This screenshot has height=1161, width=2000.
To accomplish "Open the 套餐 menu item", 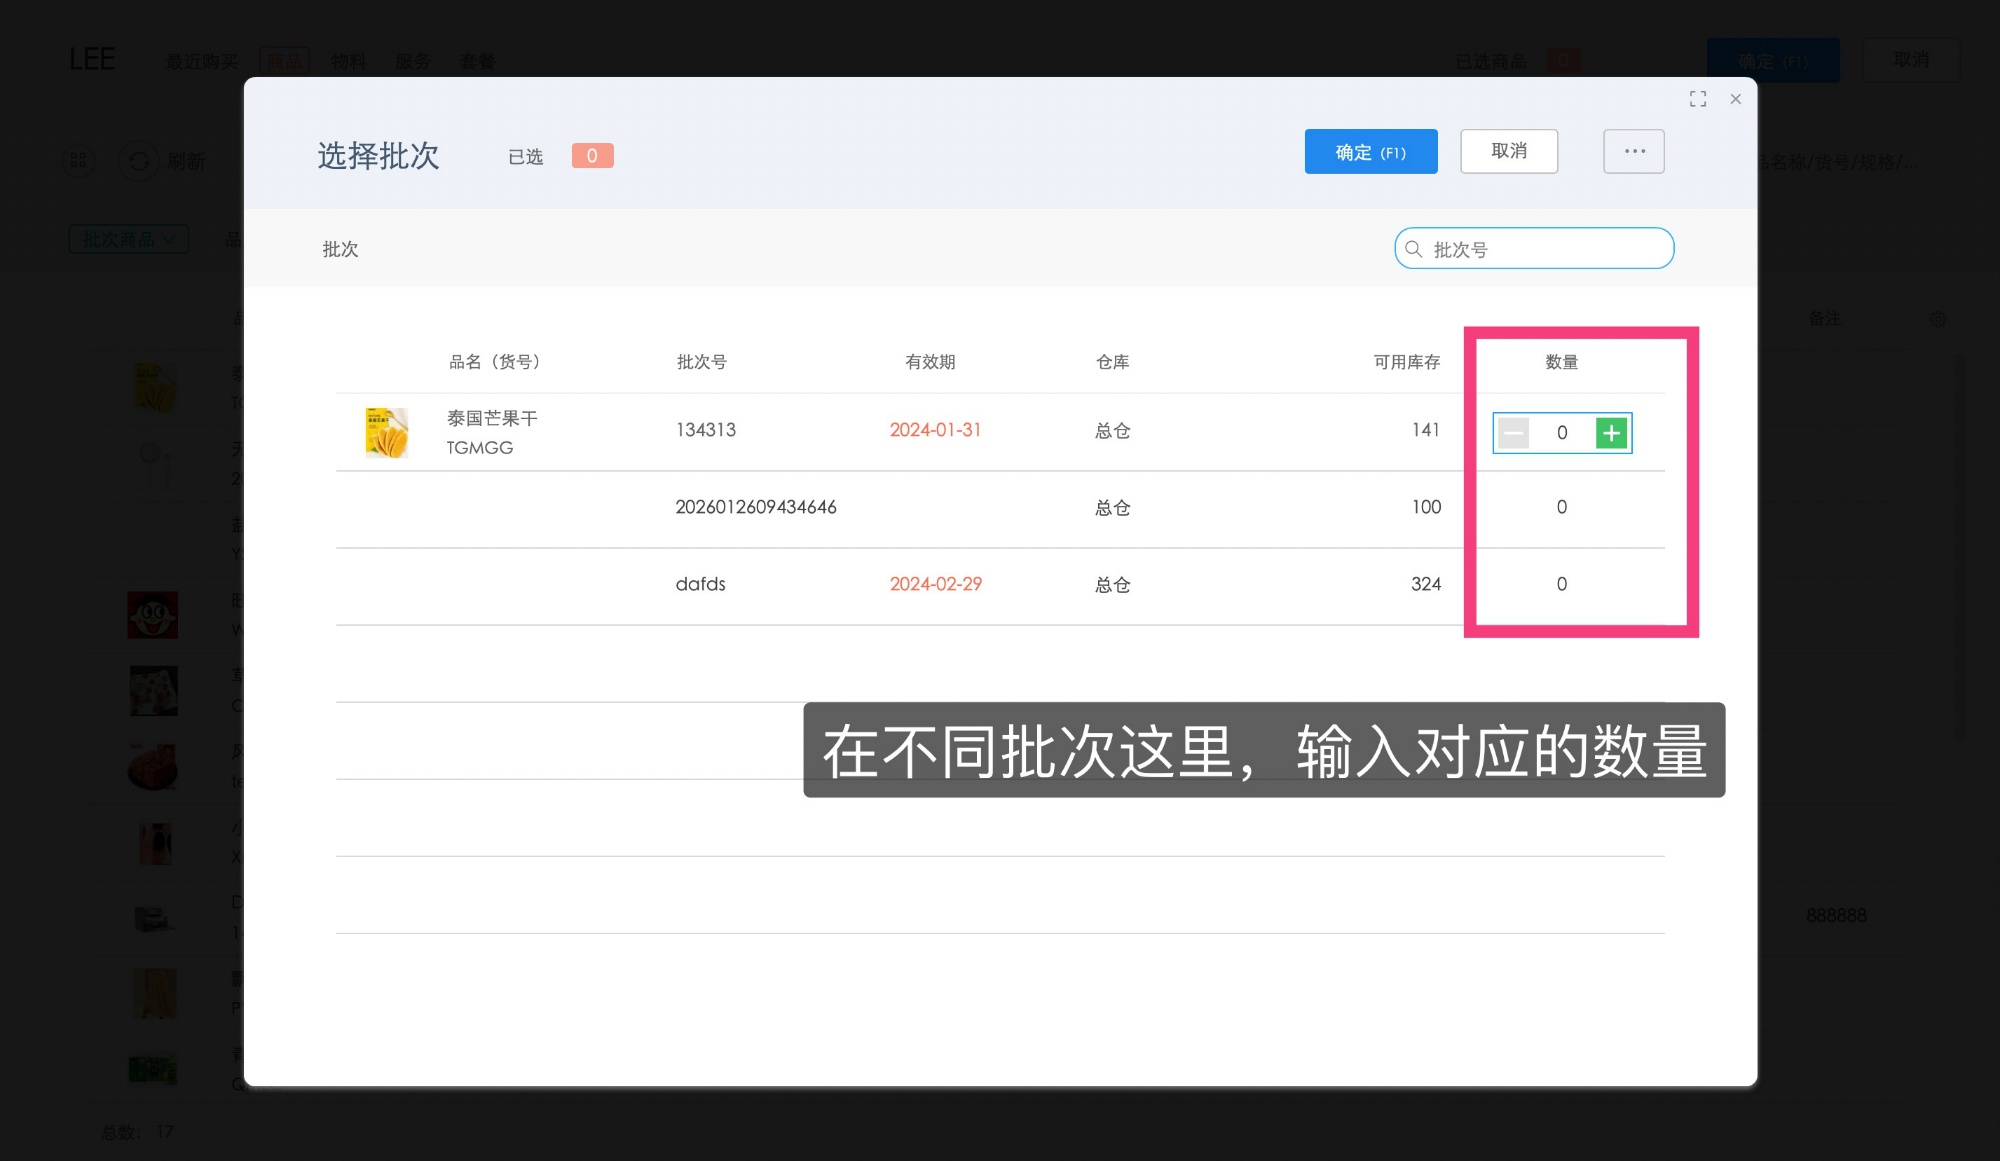I will 476,61.
